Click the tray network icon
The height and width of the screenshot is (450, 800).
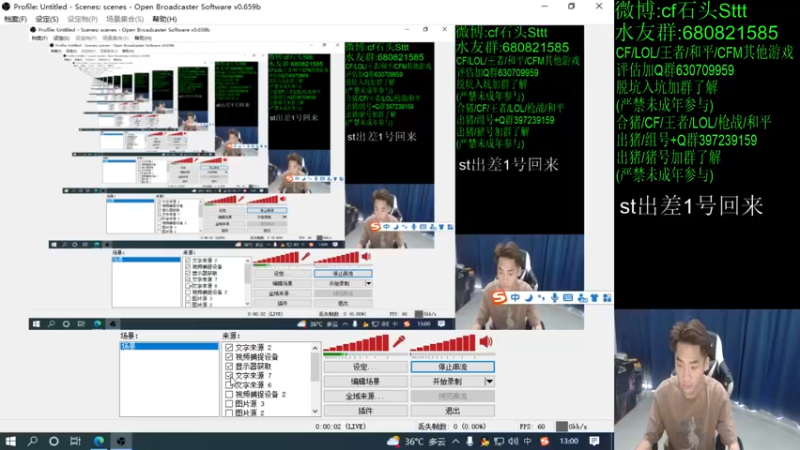pos(498,441)
